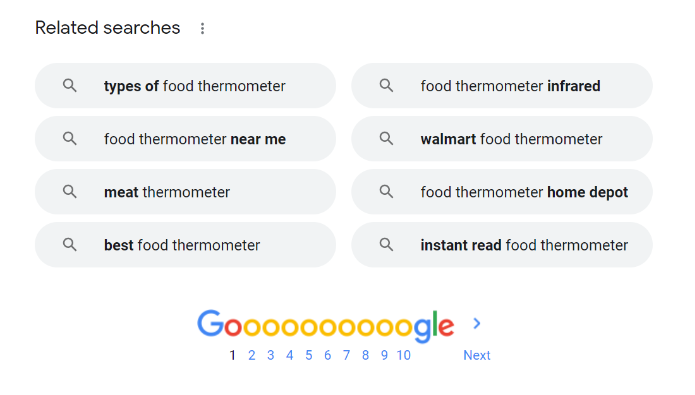The height and width of the screenshot is (395, 695).
Task: Click the Next link
Action: [x=476, y=355]
